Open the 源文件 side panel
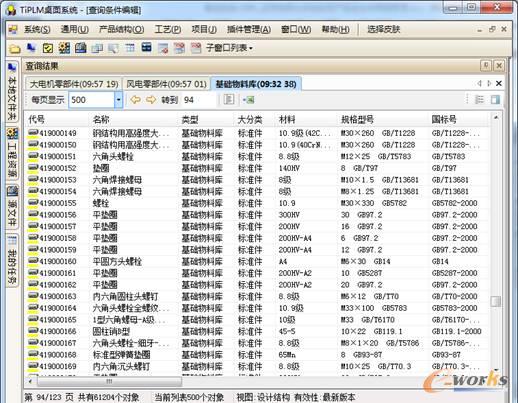 12,207
